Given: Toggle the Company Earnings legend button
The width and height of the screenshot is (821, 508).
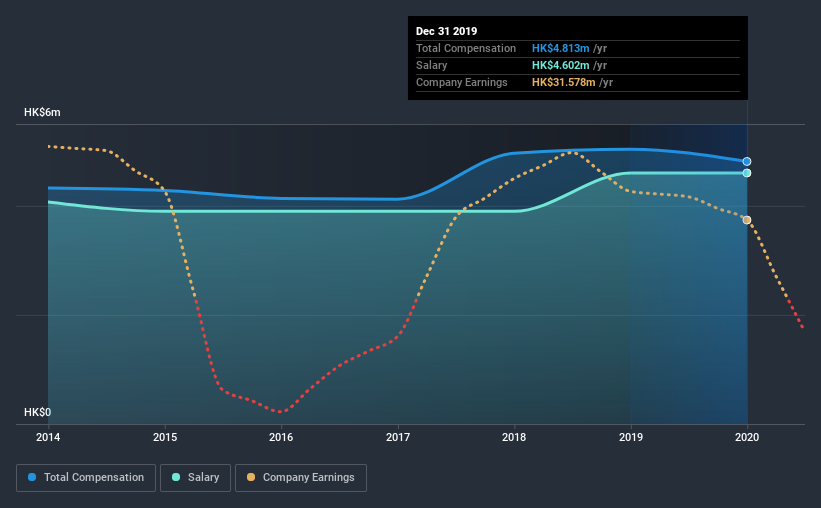Looking at the screenshot, I should click(301, 478).
